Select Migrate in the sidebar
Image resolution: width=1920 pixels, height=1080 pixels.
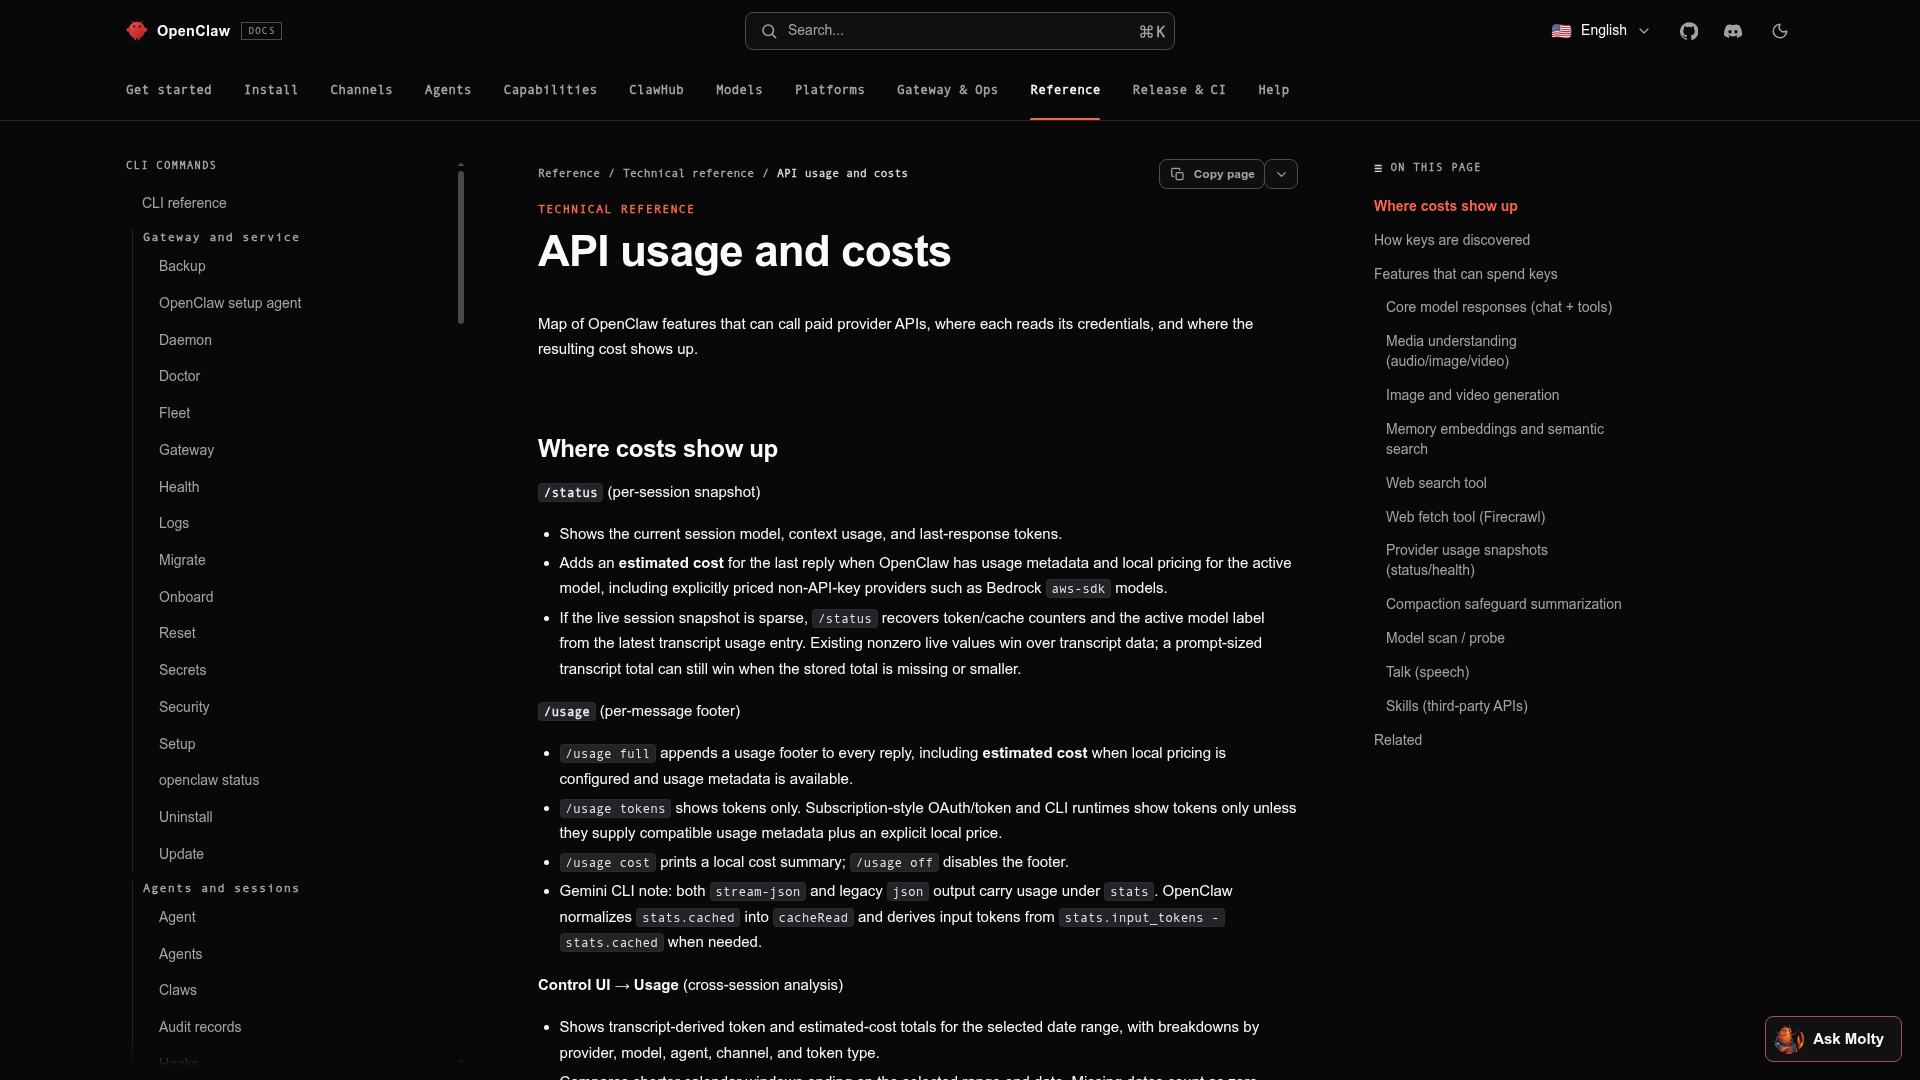182,560
